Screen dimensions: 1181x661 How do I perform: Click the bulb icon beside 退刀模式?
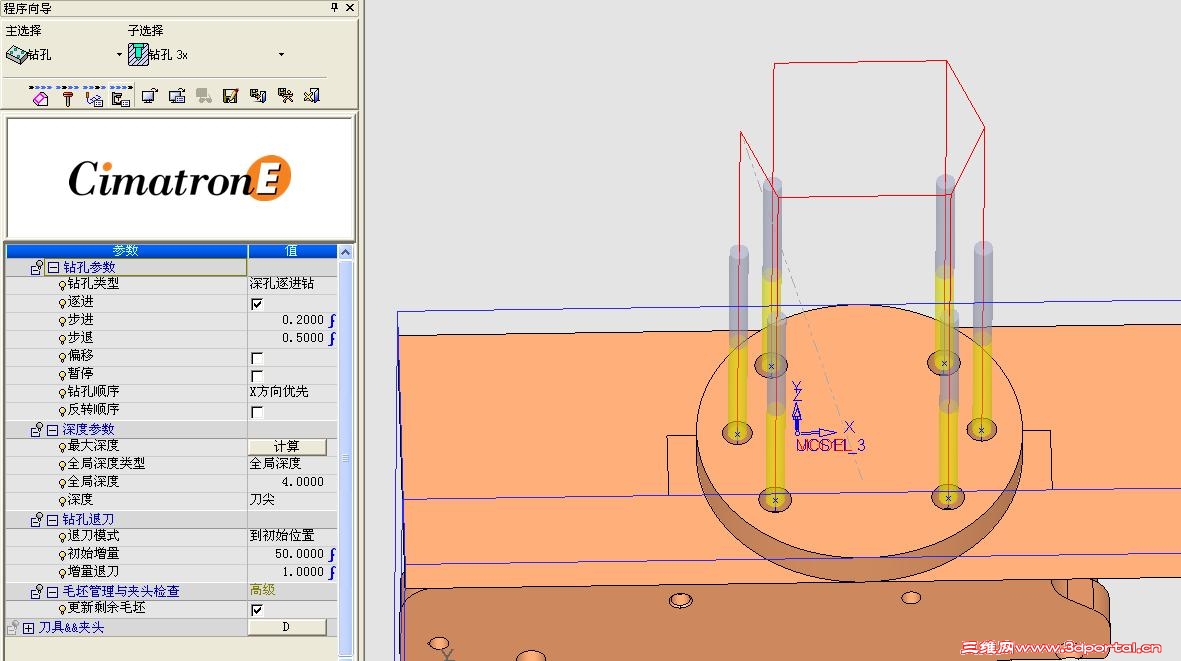point(63,537)
